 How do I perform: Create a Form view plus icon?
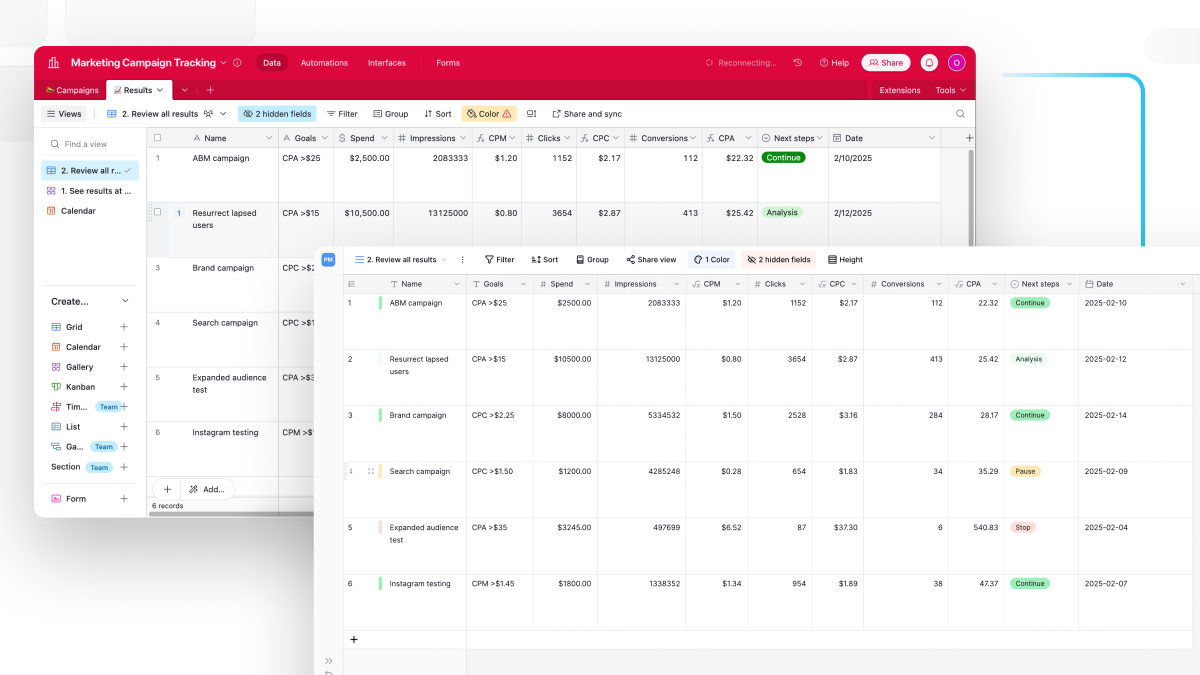coord(124,499)
